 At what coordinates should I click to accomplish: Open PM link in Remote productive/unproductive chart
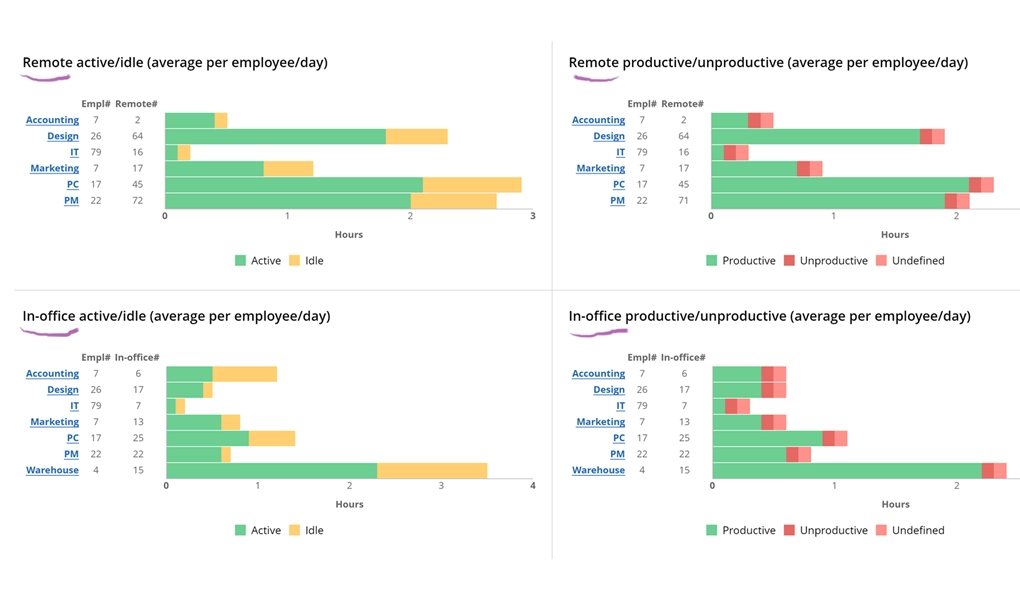pos(617,200)
